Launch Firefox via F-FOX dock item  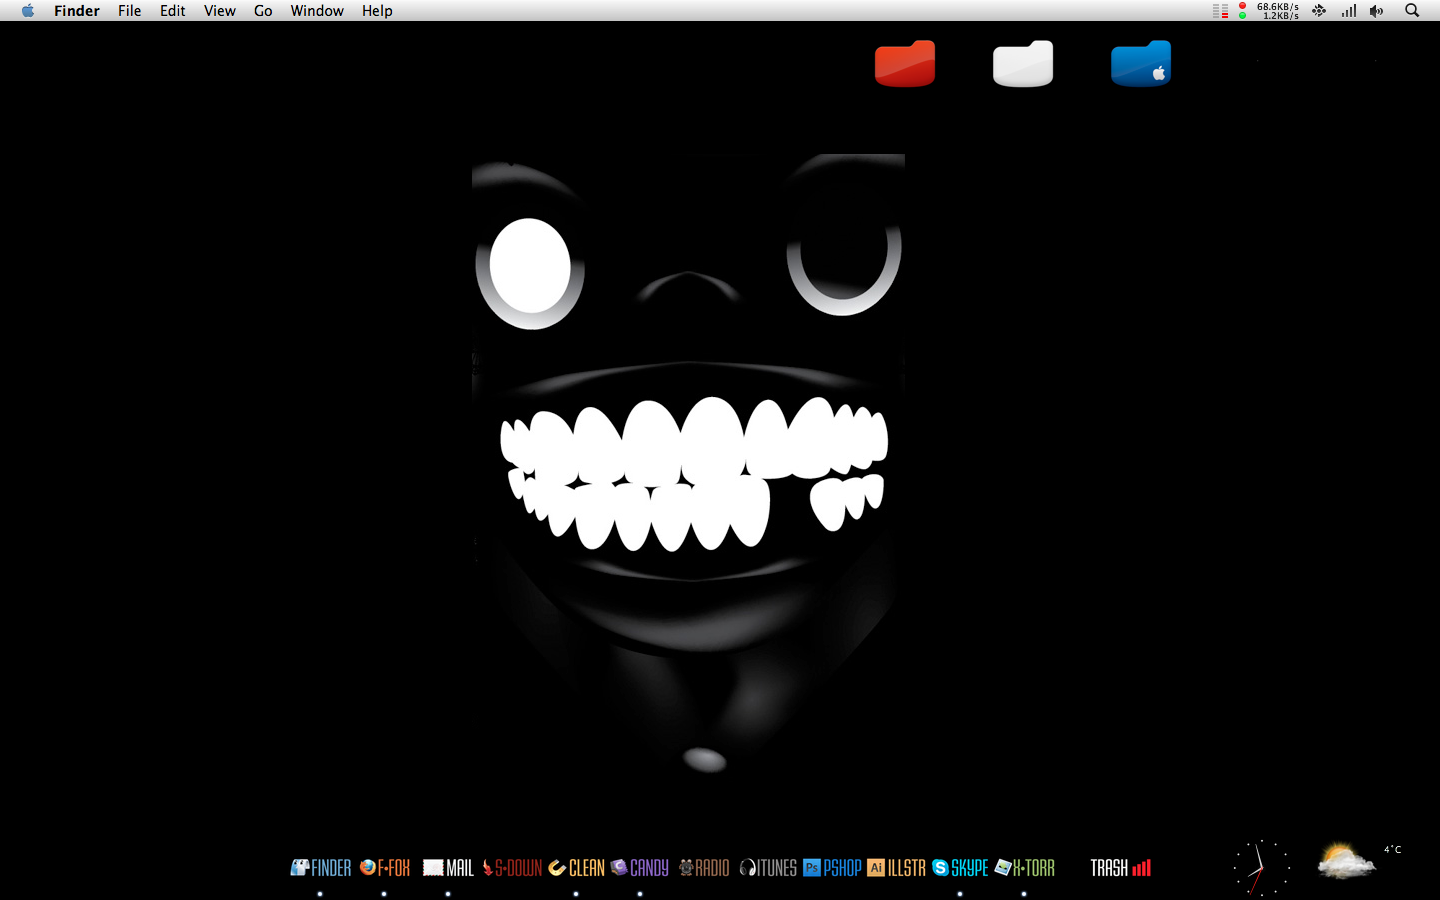385,868
